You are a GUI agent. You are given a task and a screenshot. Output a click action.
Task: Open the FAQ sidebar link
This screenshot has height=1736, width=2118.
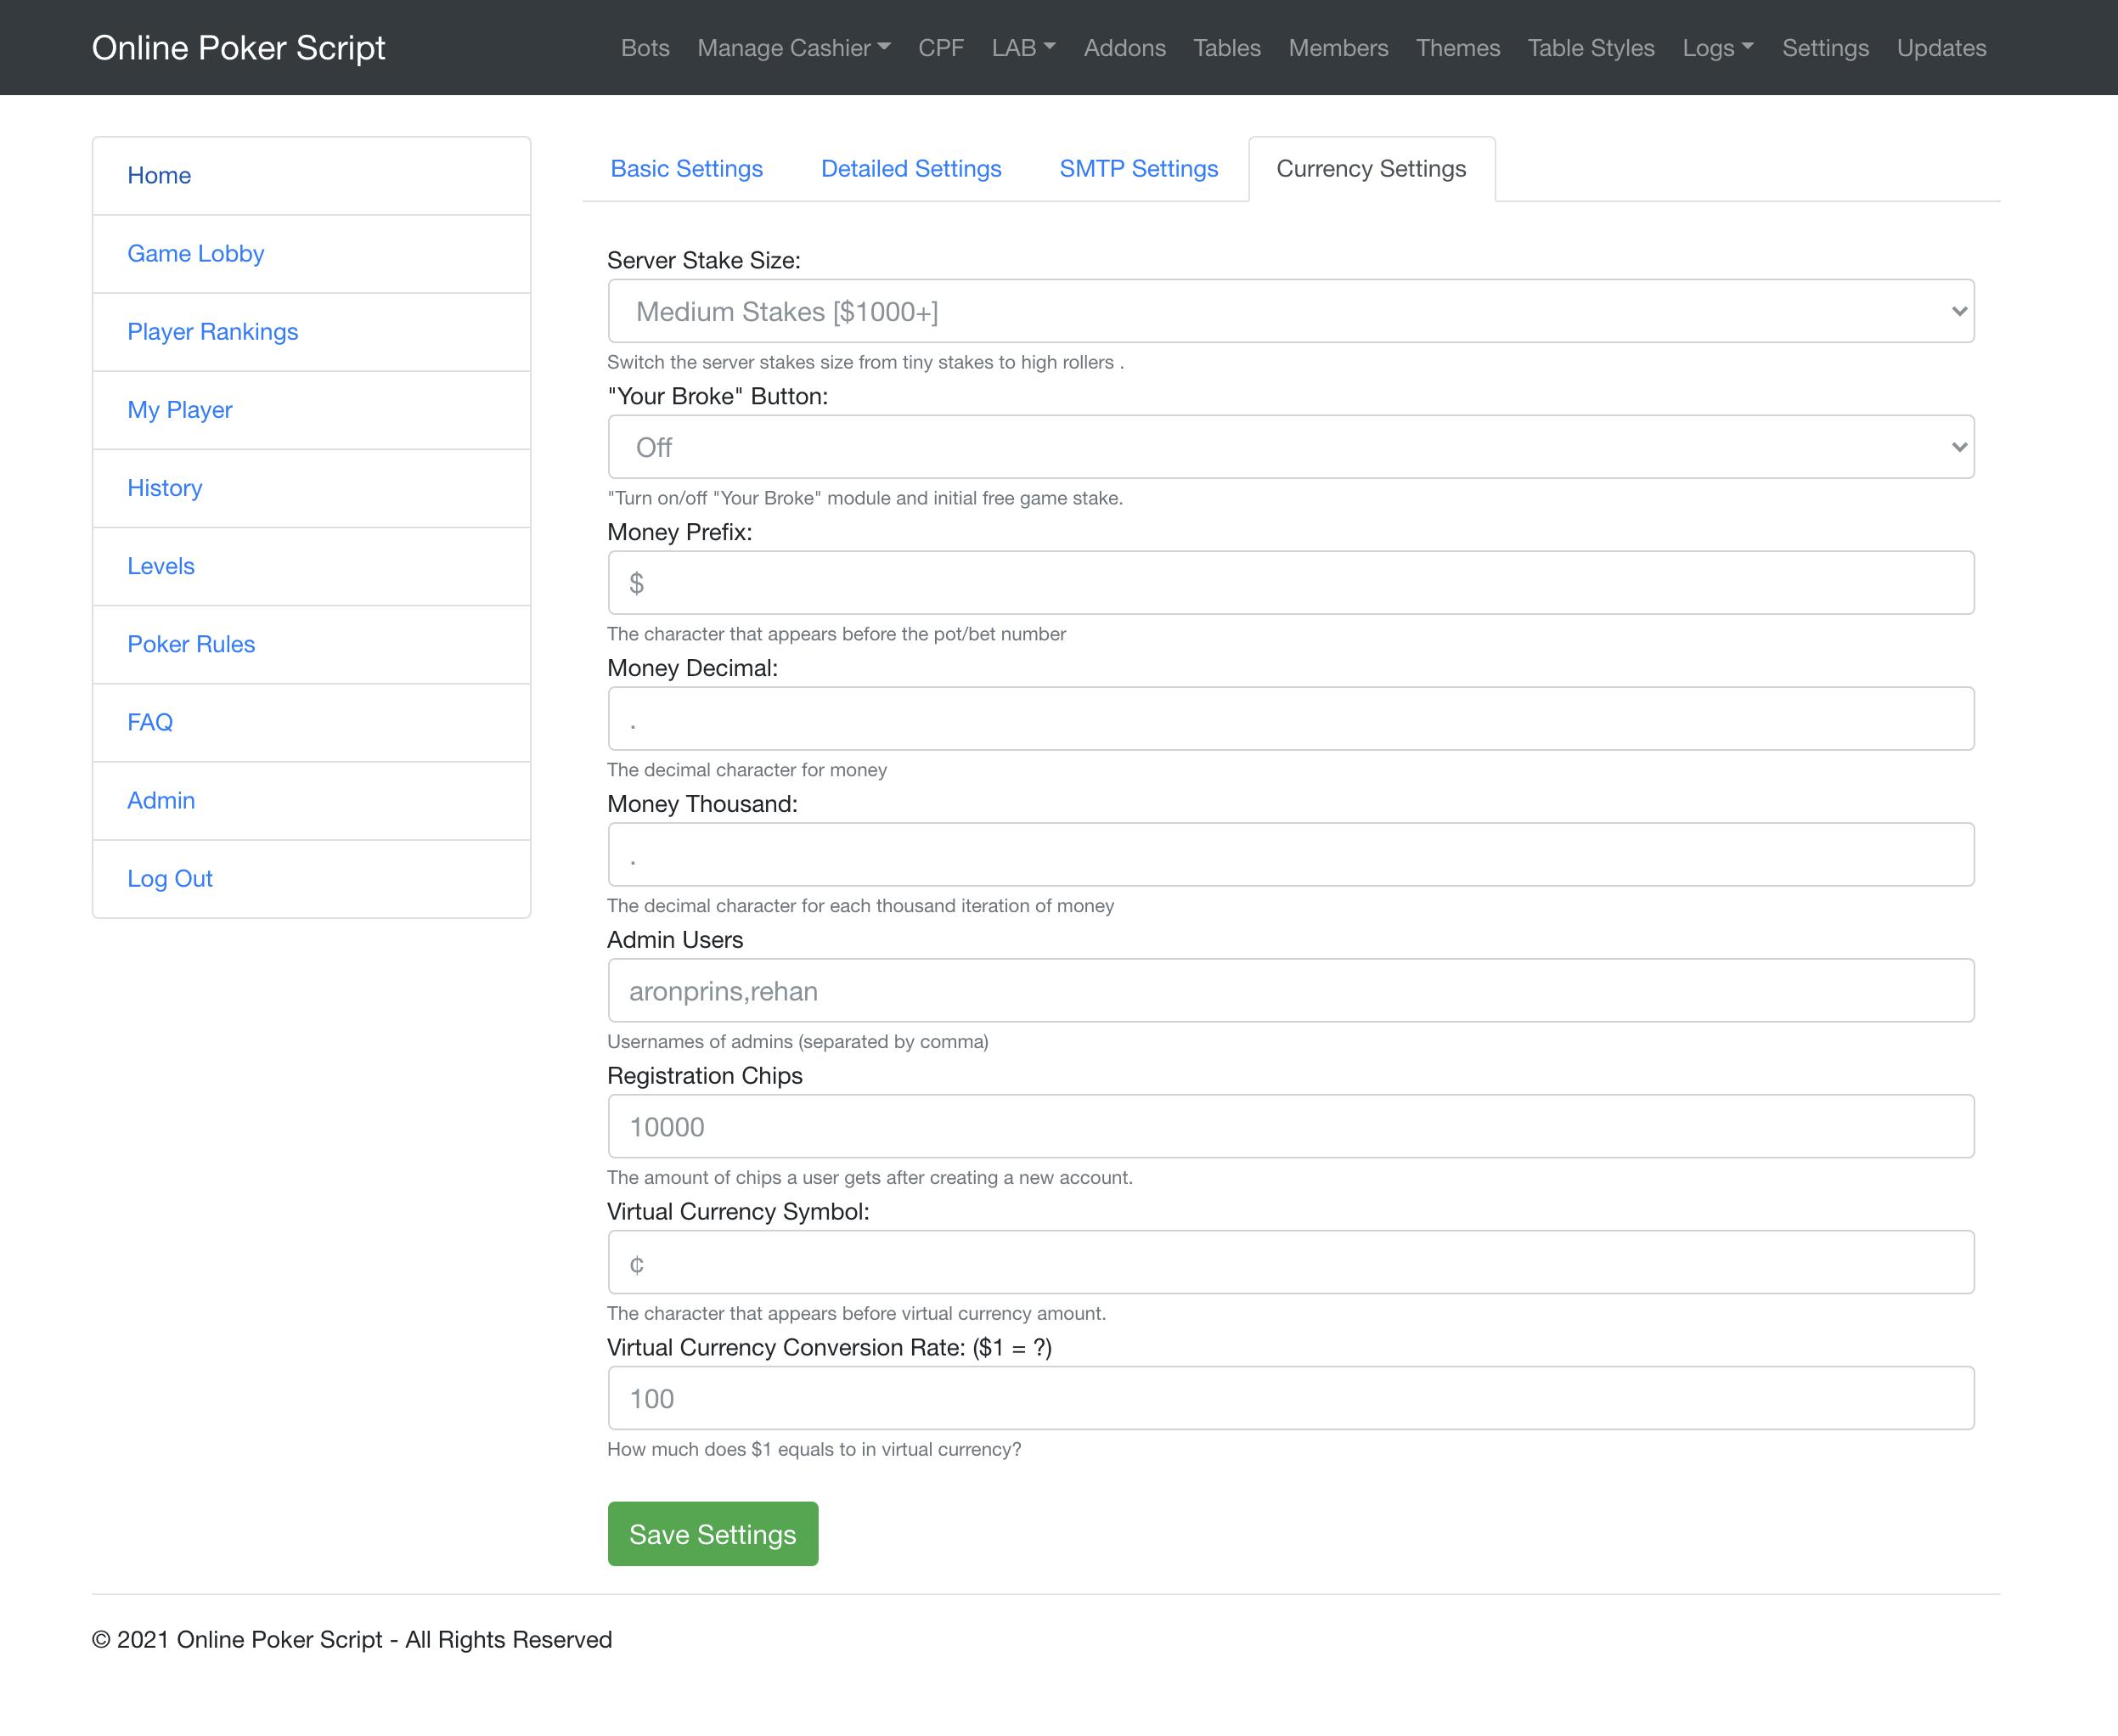[x=311, y=722]
